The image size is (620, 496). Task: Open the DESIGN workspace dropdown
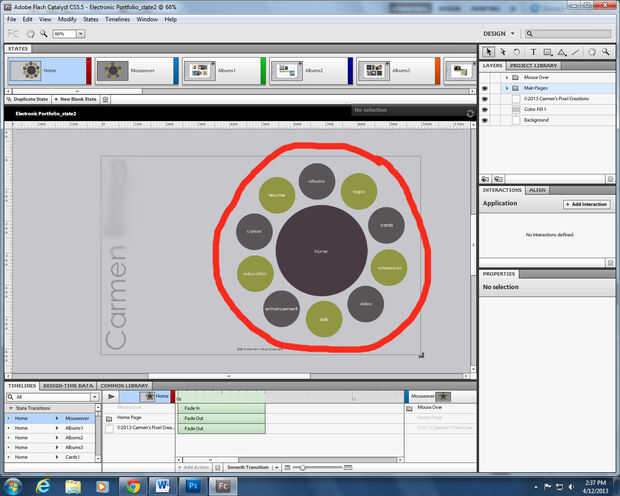512,34
